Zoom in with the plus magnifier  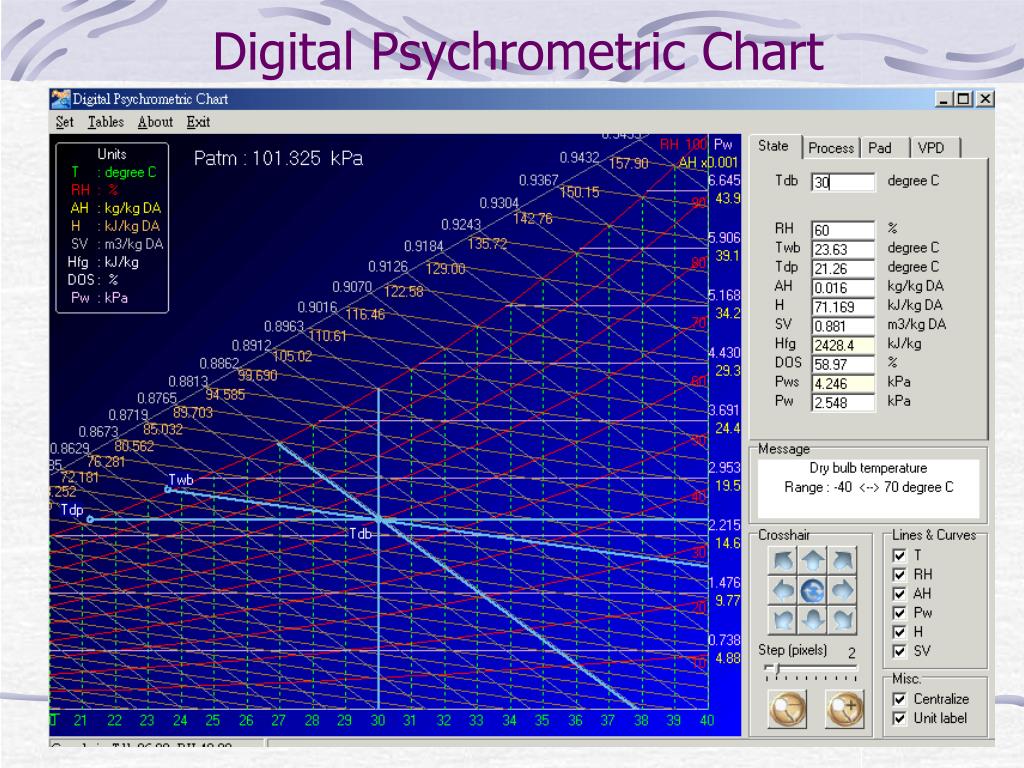pyautogui.click(x=844, y=709)
